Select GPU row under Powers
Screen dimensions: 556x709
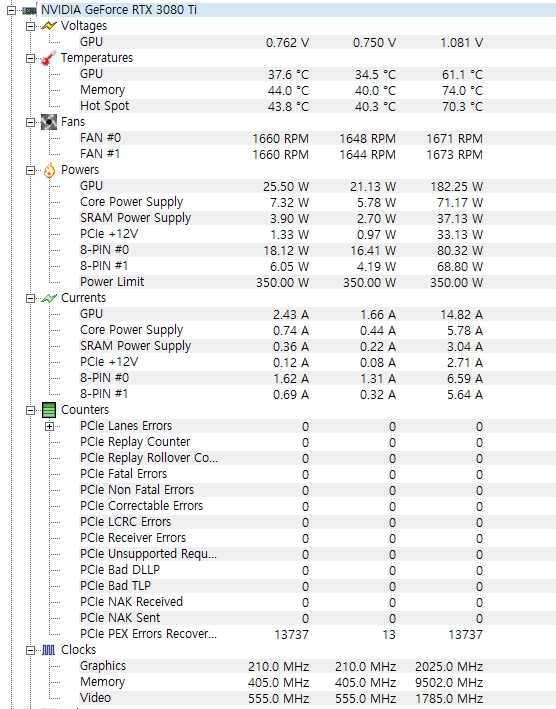click(317, 186)
